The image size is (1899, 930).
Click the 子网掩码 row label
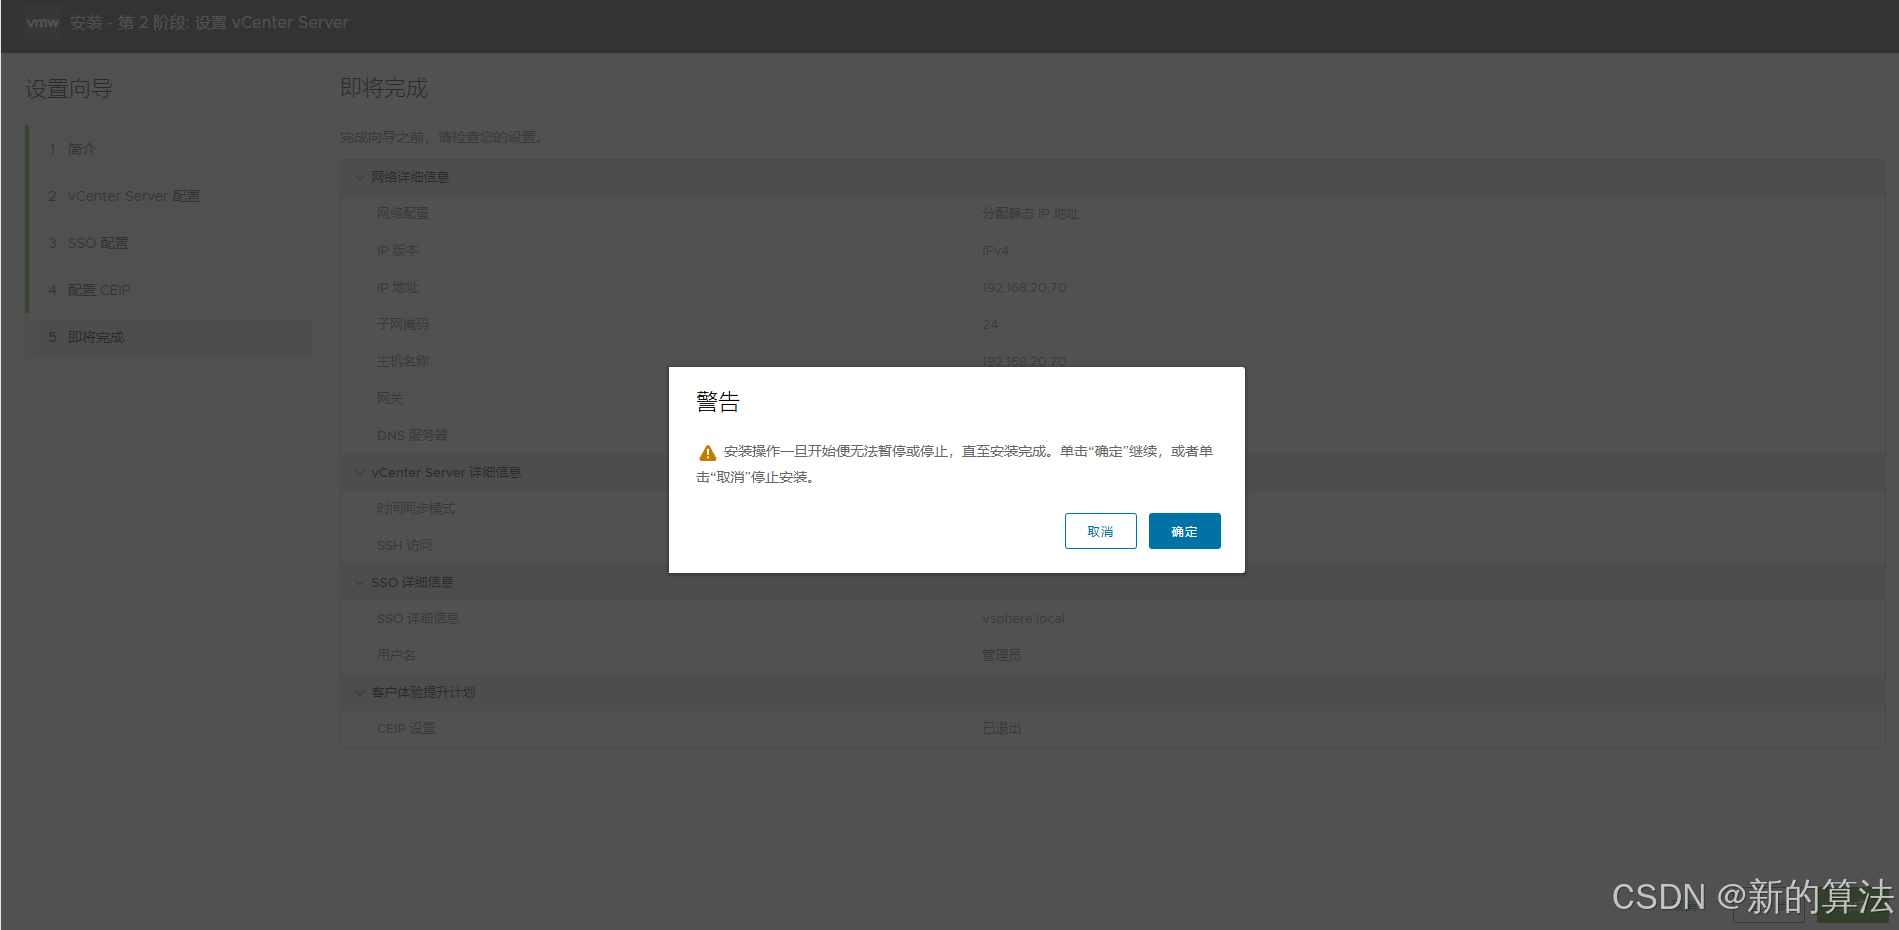403,325
